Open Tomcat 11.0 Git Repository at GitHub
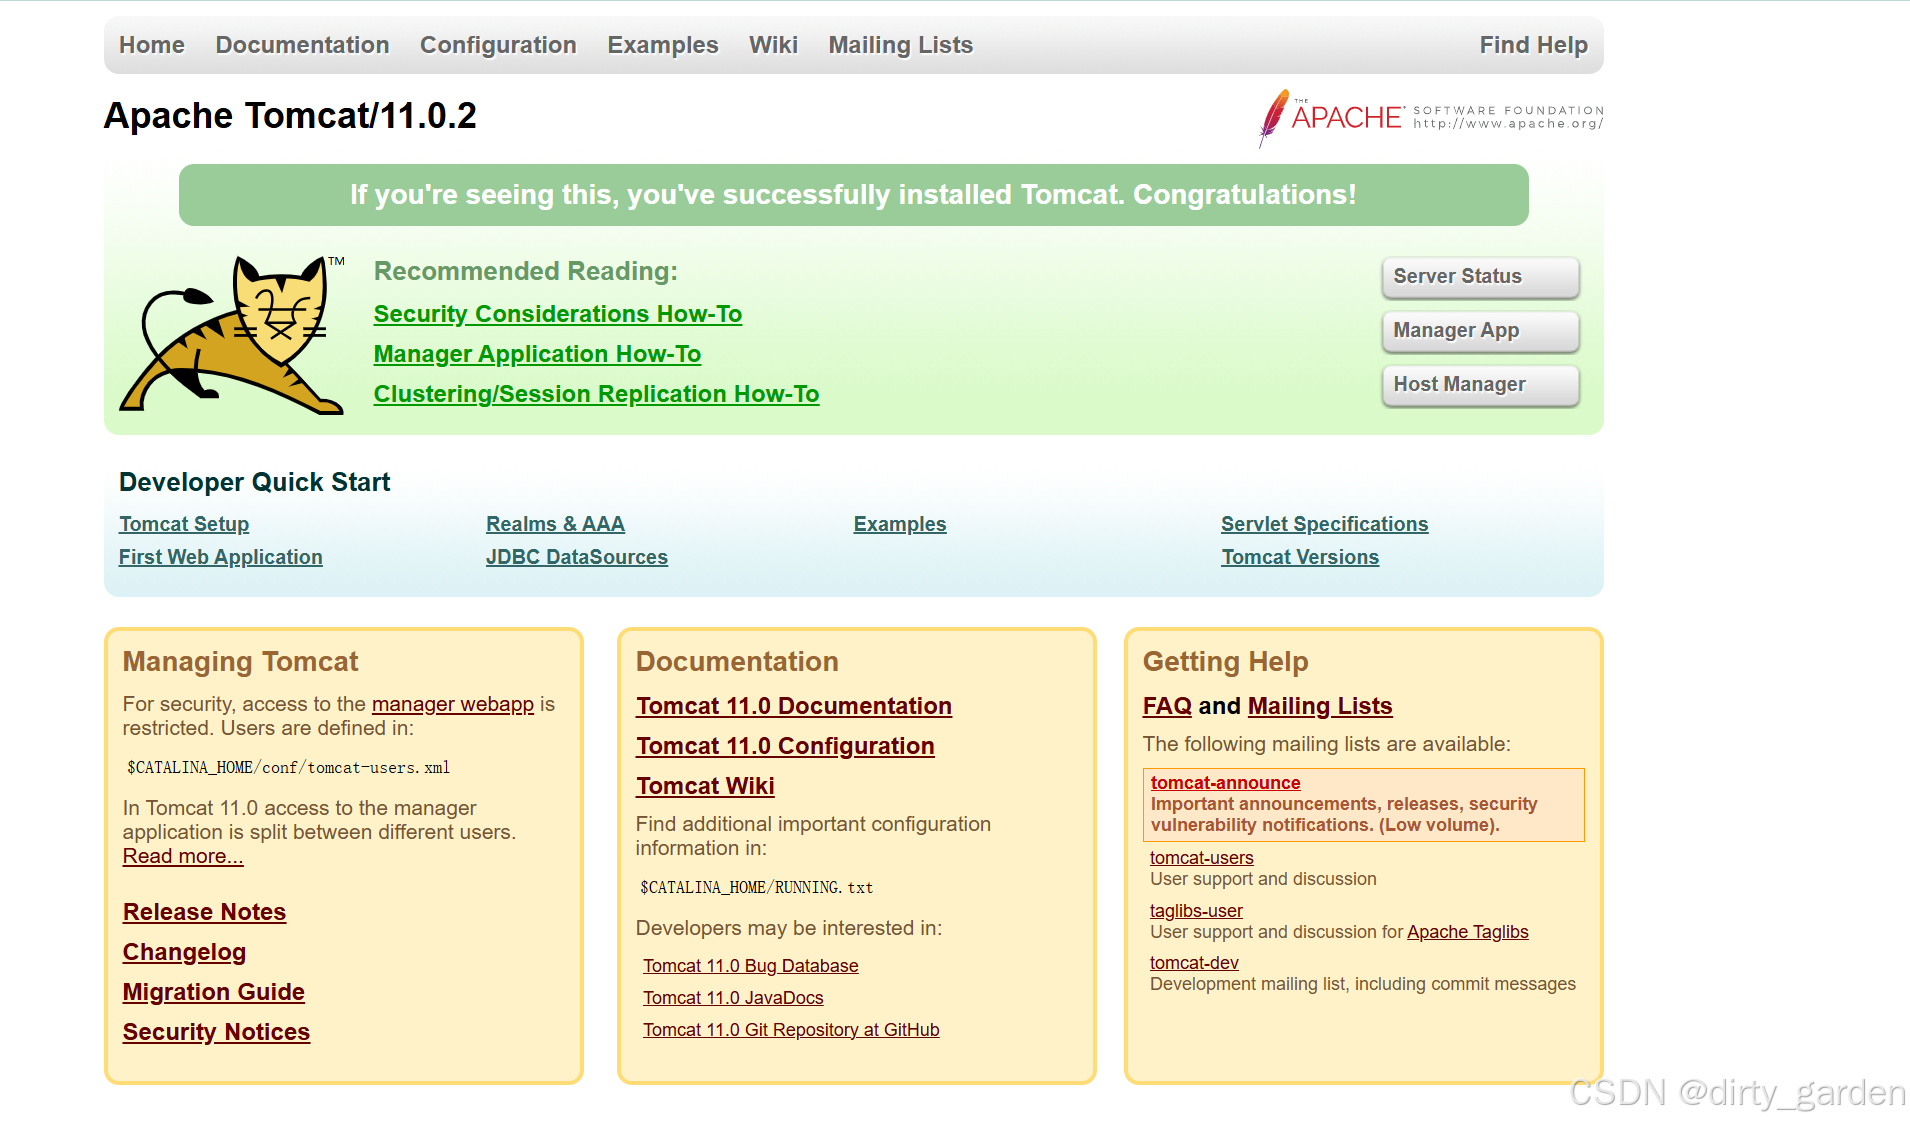Viewport: 1910px width, 1124px height. coord(791,1030)
